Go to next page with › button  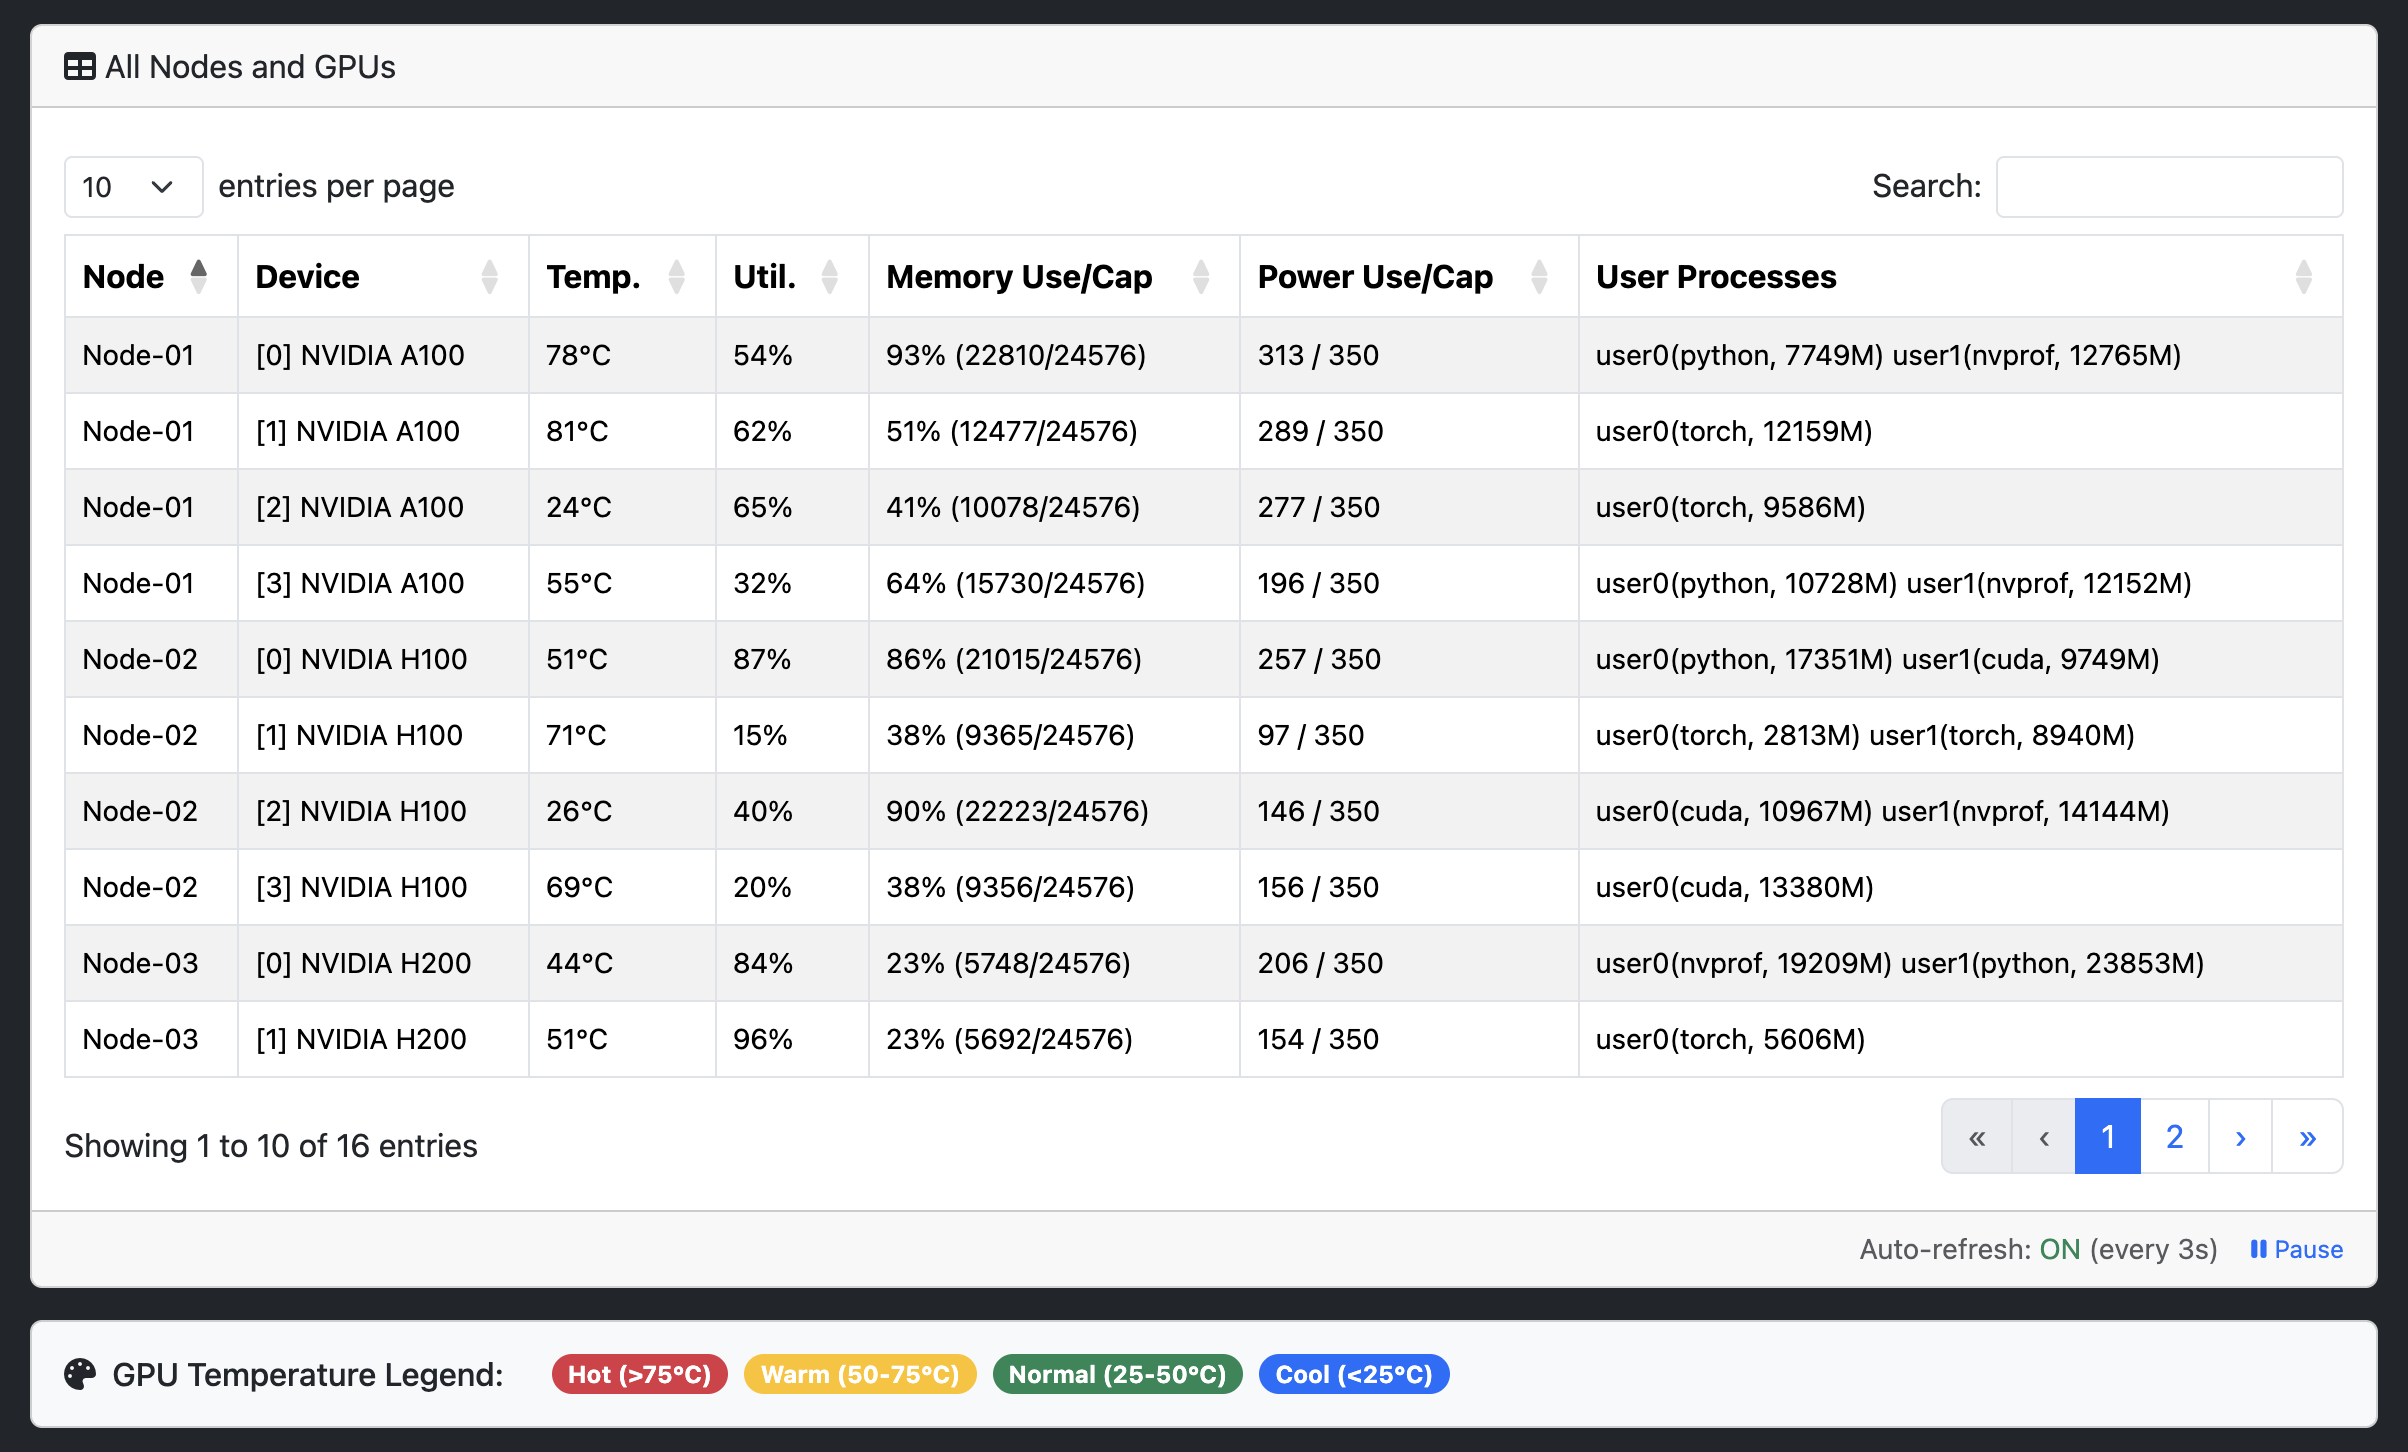[2240, 1137]
